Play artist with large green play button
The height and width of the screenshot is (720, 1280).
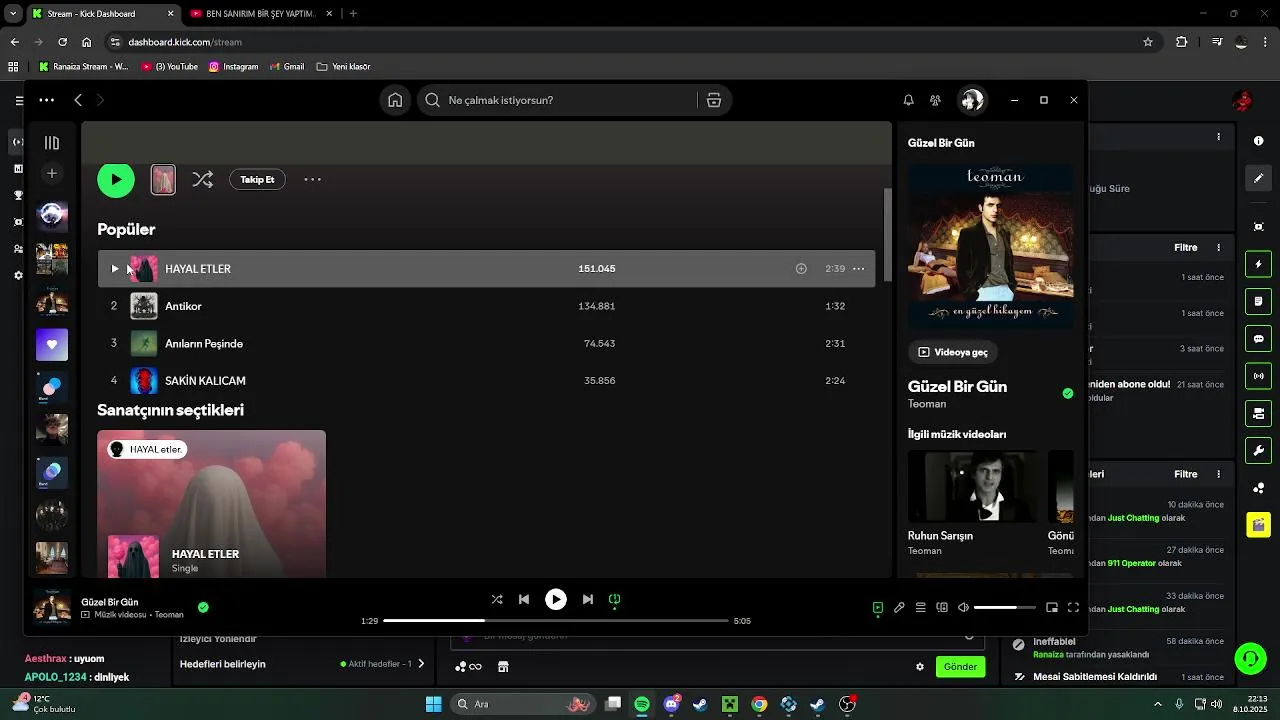click(x=116, y=180)
